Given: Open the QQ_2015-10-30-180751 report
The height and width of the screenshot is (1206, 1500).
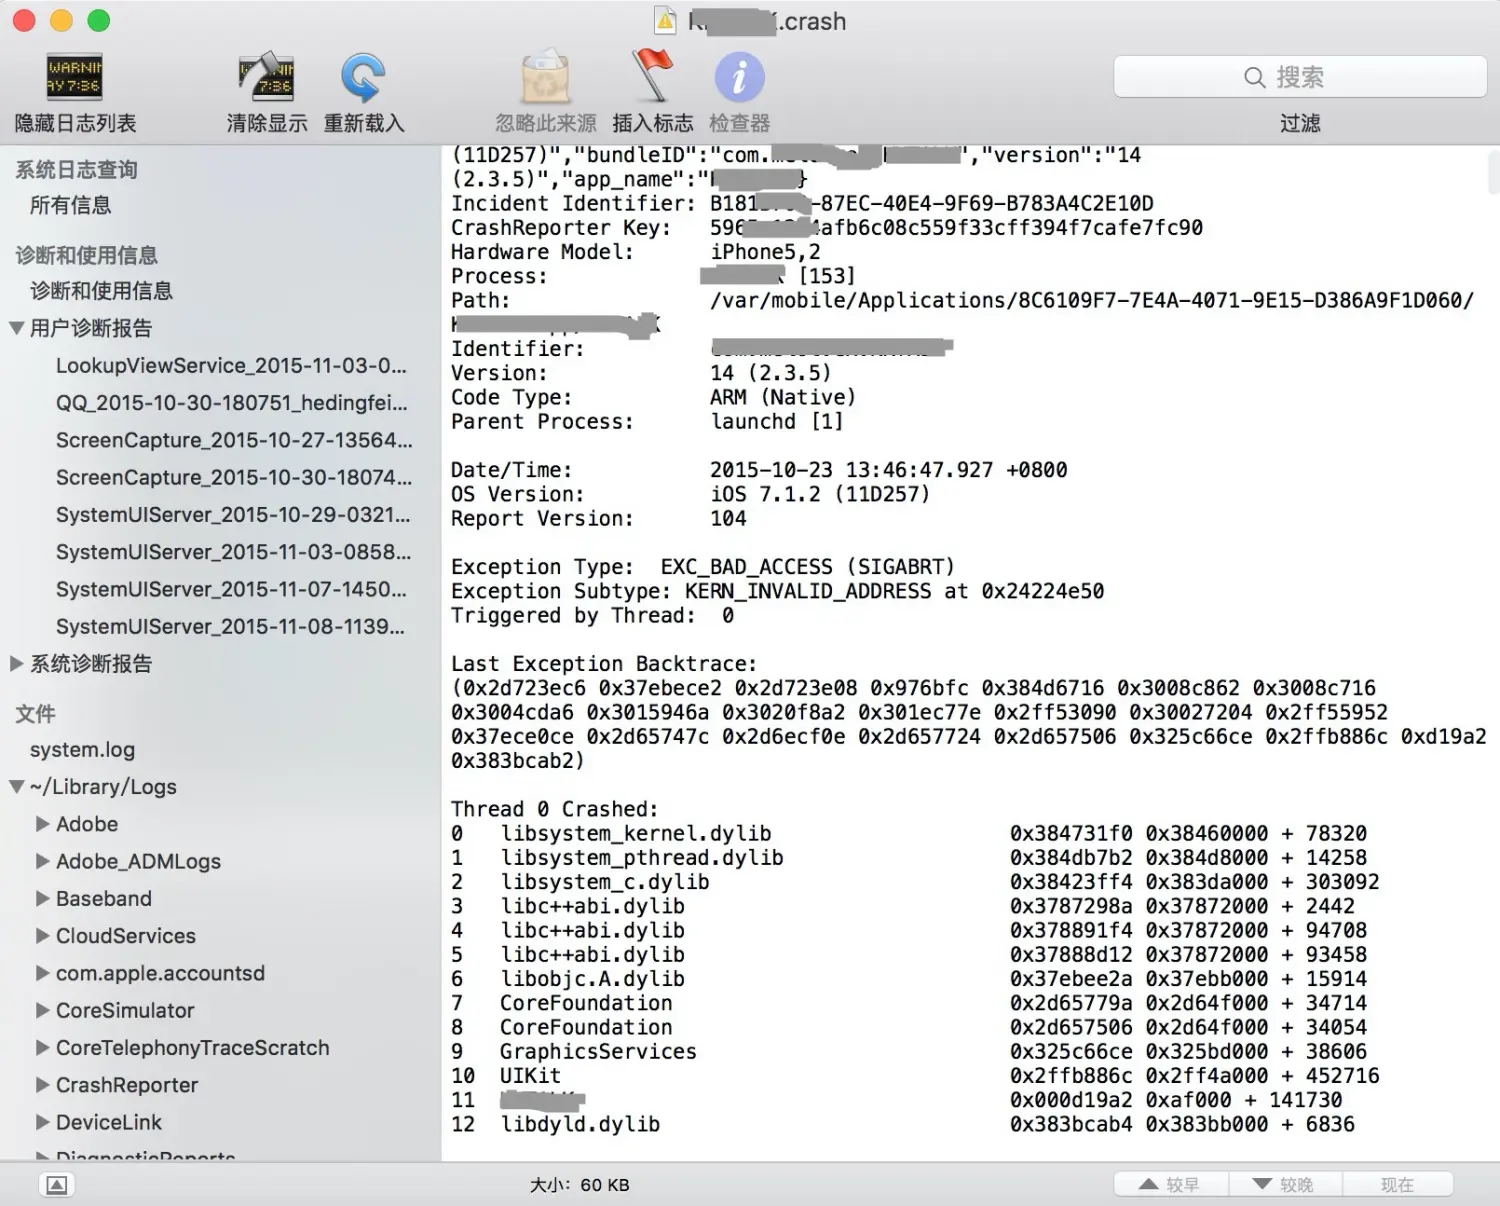Looking at the screenshot, I should tap(231, 403).
